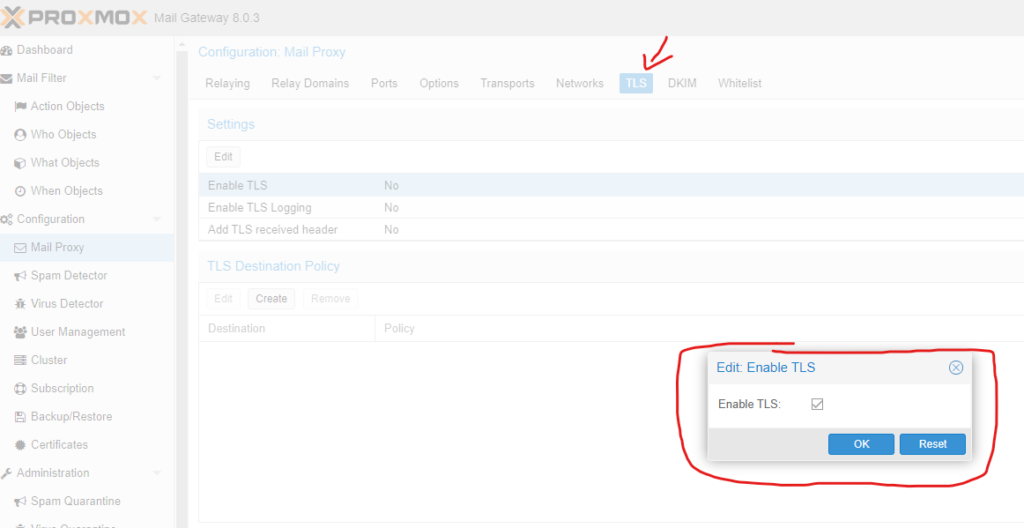Click the Configuration gears icon
The width and height of the screenshot is (1024, 528).
click(7, 220)
